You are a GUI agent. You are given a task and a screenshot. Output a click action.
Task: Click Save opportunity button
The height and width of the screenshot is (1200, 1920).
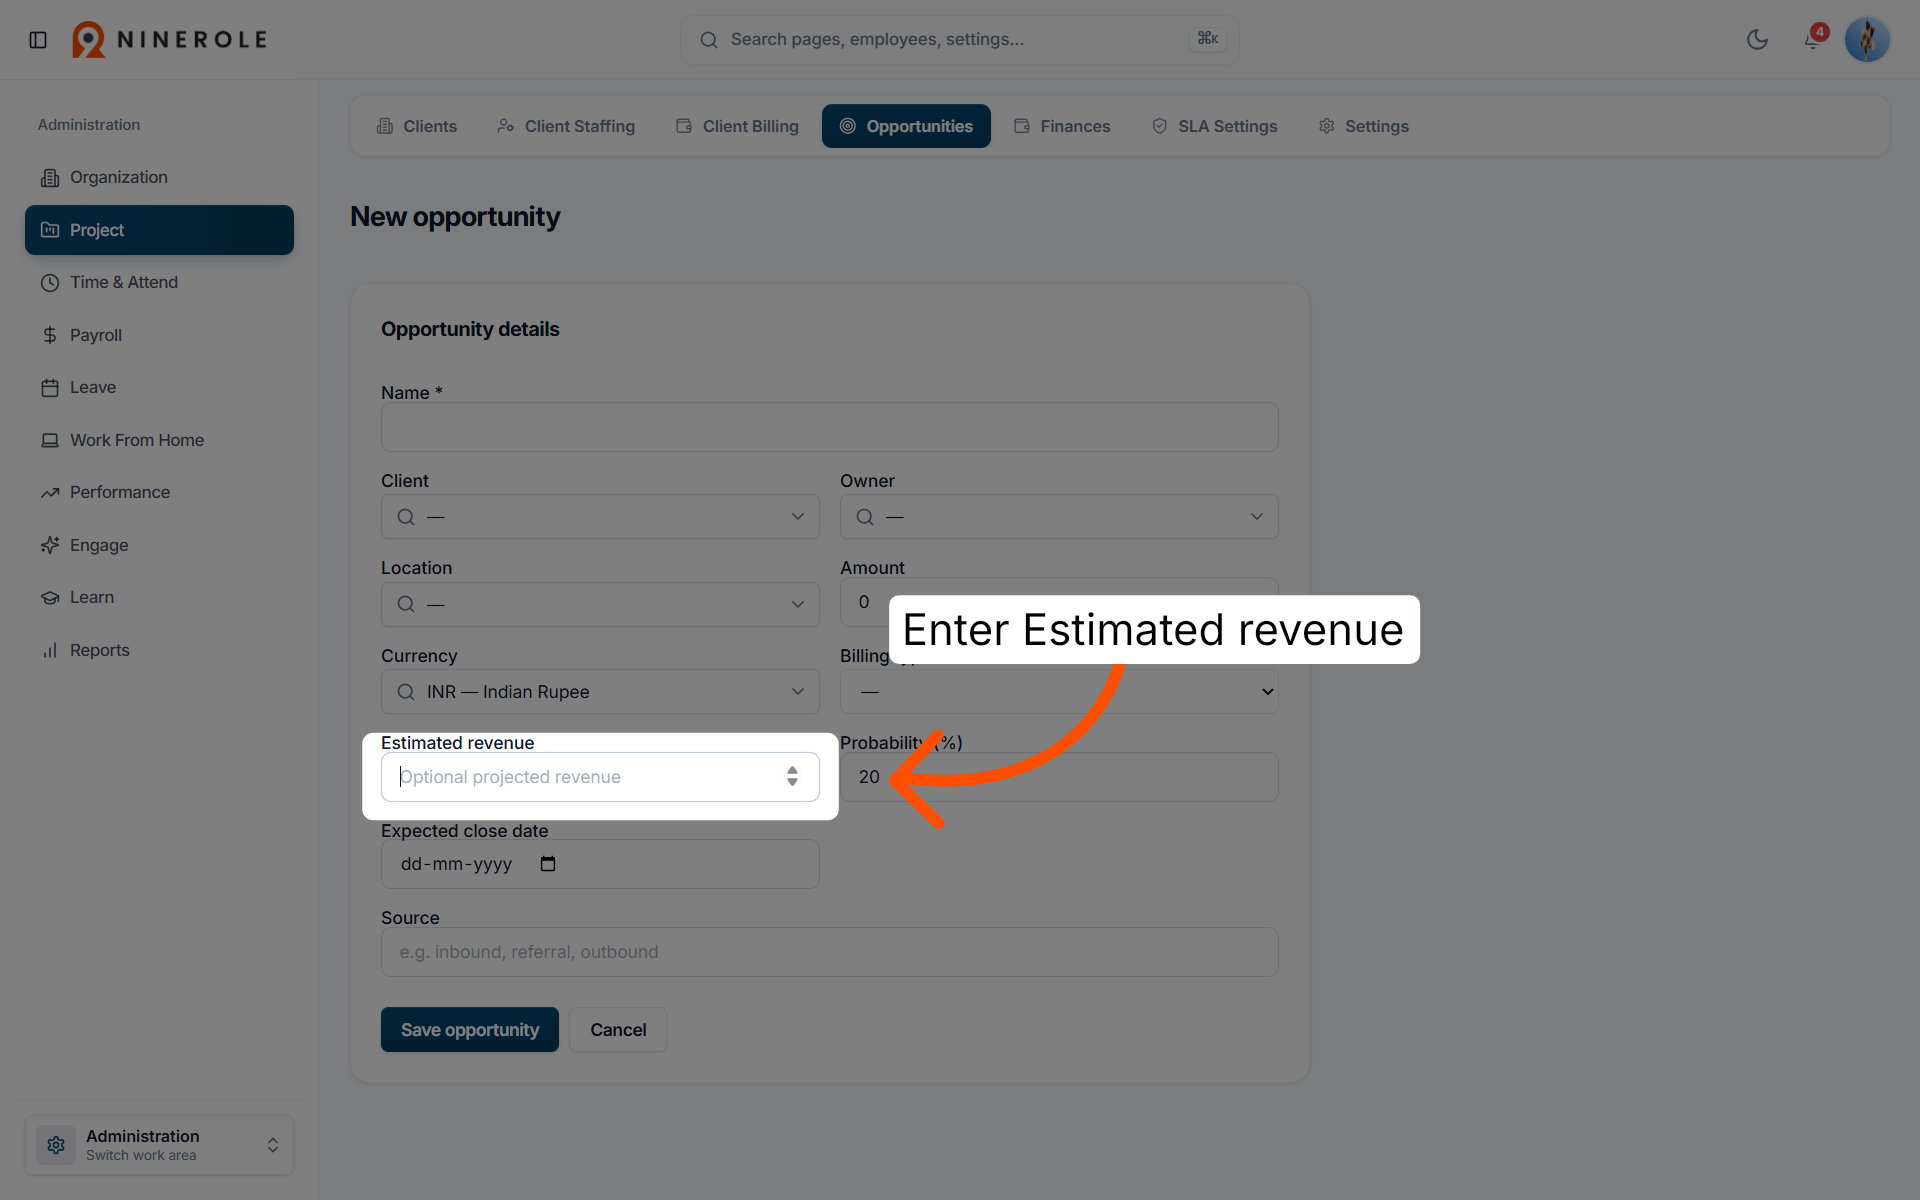[470, 1030]
